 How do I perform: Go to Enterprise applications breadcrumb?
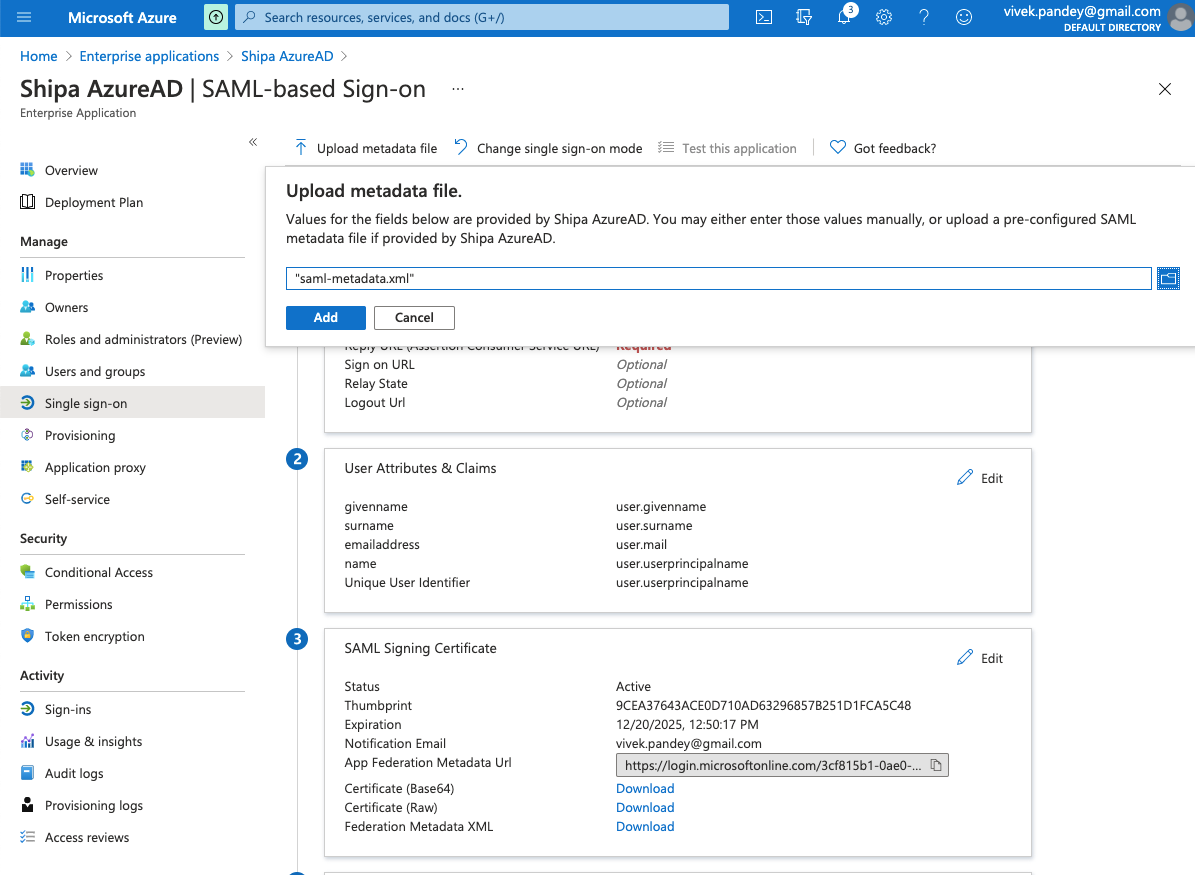click(149, 56)
